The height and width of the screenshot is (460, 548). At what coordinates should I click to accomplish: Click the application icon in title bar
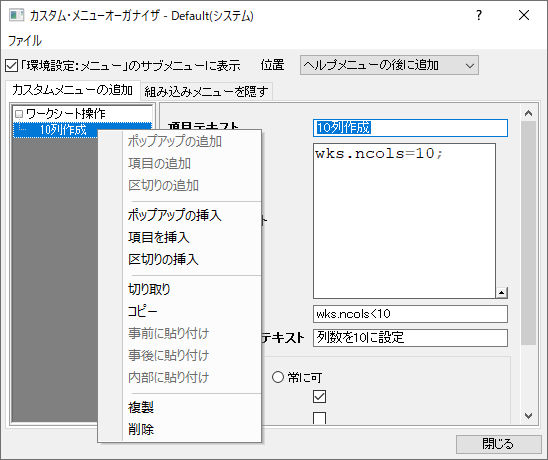point(16,15)
